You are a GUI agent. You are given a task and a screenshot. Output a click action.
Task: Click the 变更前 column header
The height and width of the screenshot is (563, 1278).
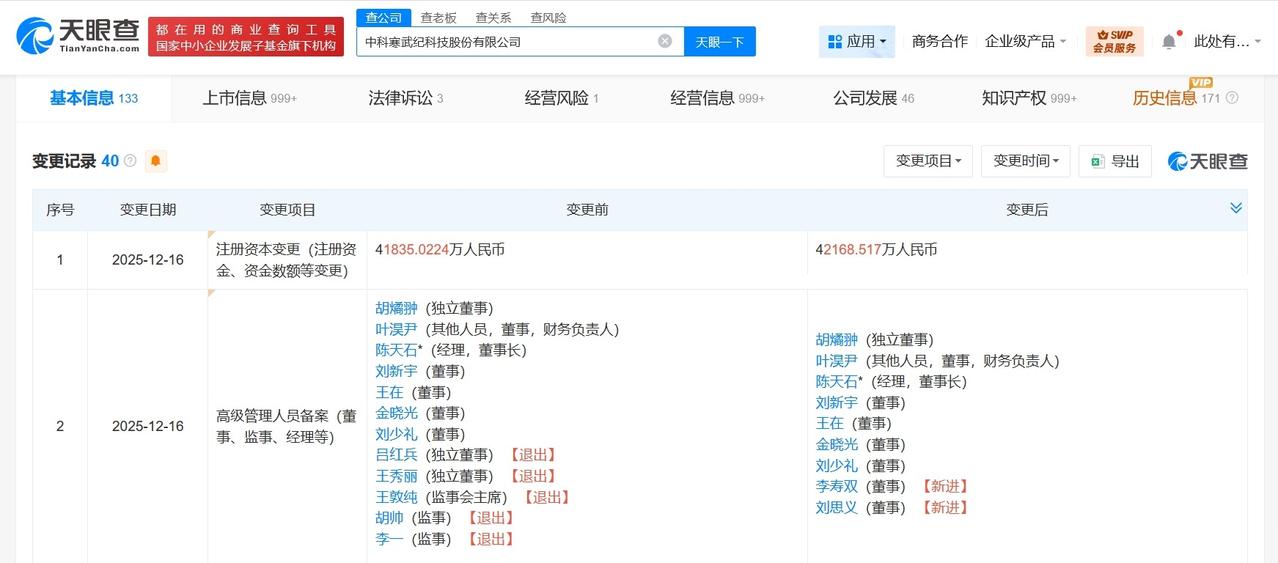pos(587,210)
